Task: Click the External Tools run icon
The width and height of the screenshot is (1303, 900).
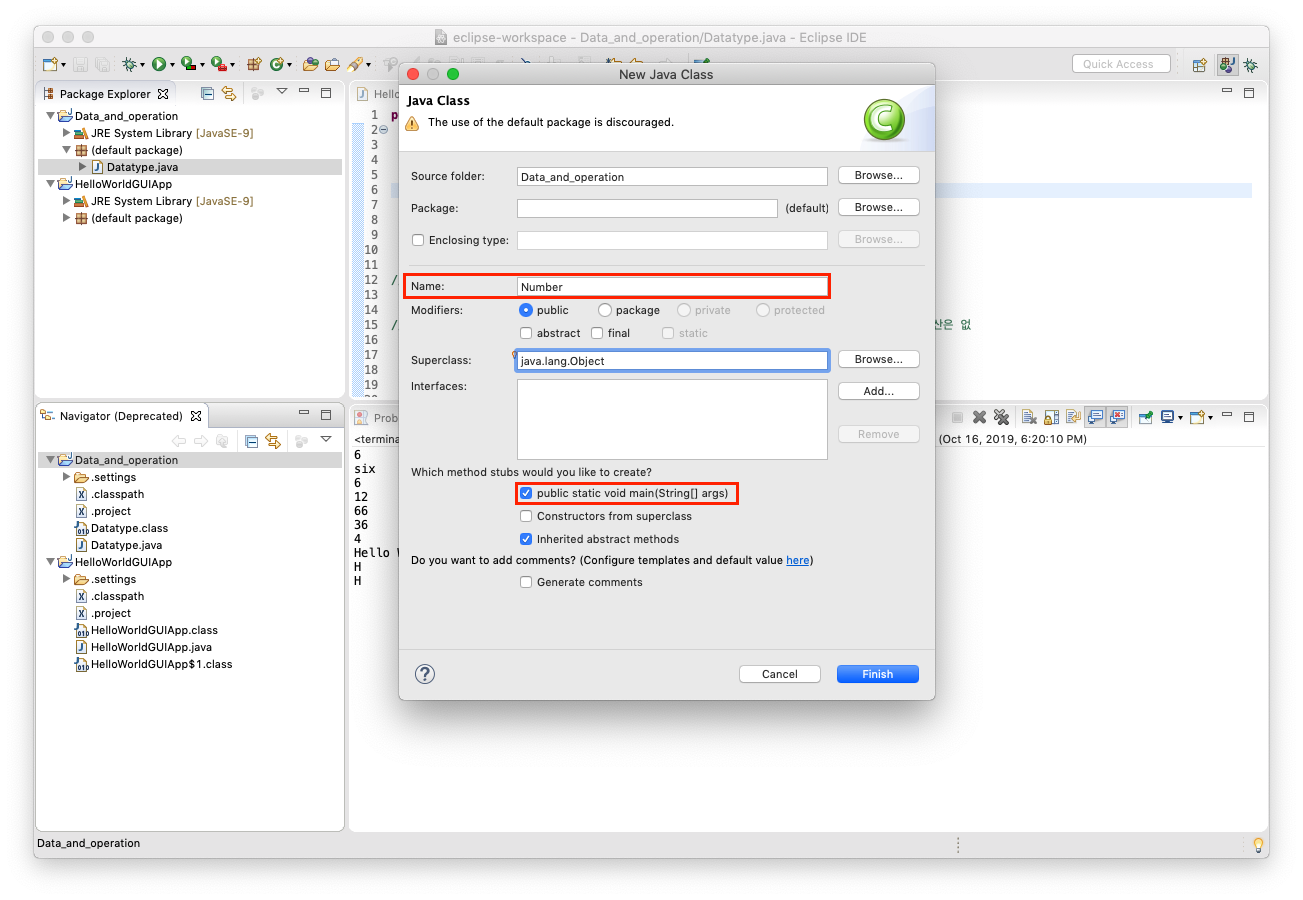Action: [x=218, y=63]
